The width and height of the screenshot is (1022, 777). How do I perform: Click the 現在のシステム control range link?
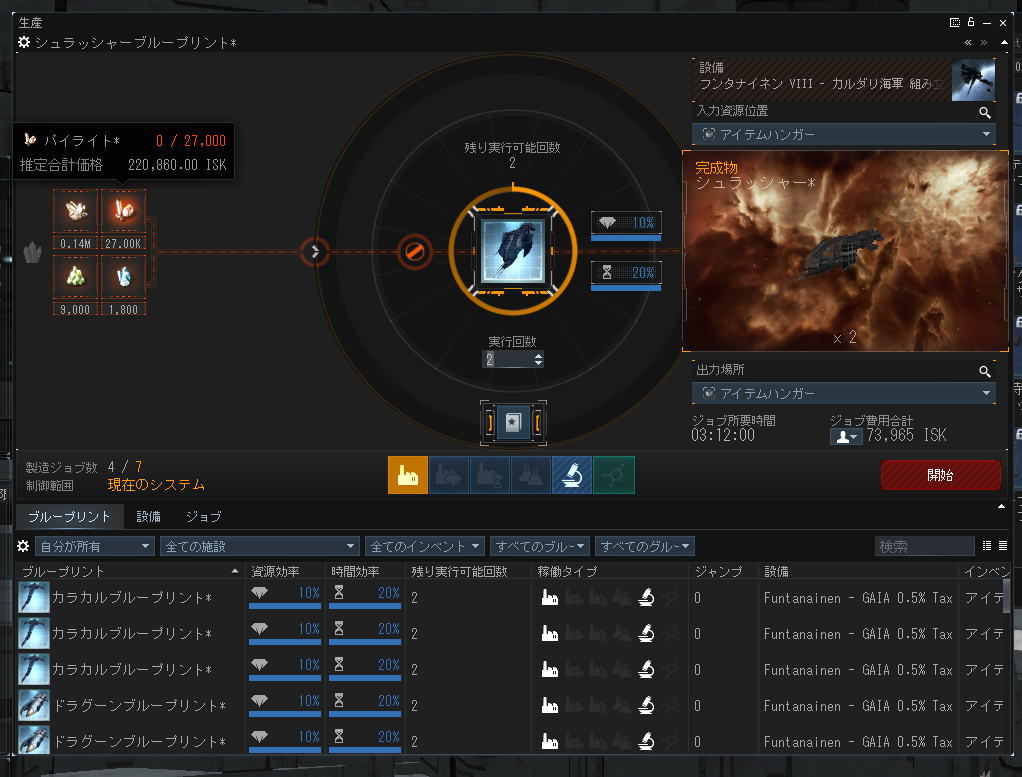pos(156,485)
